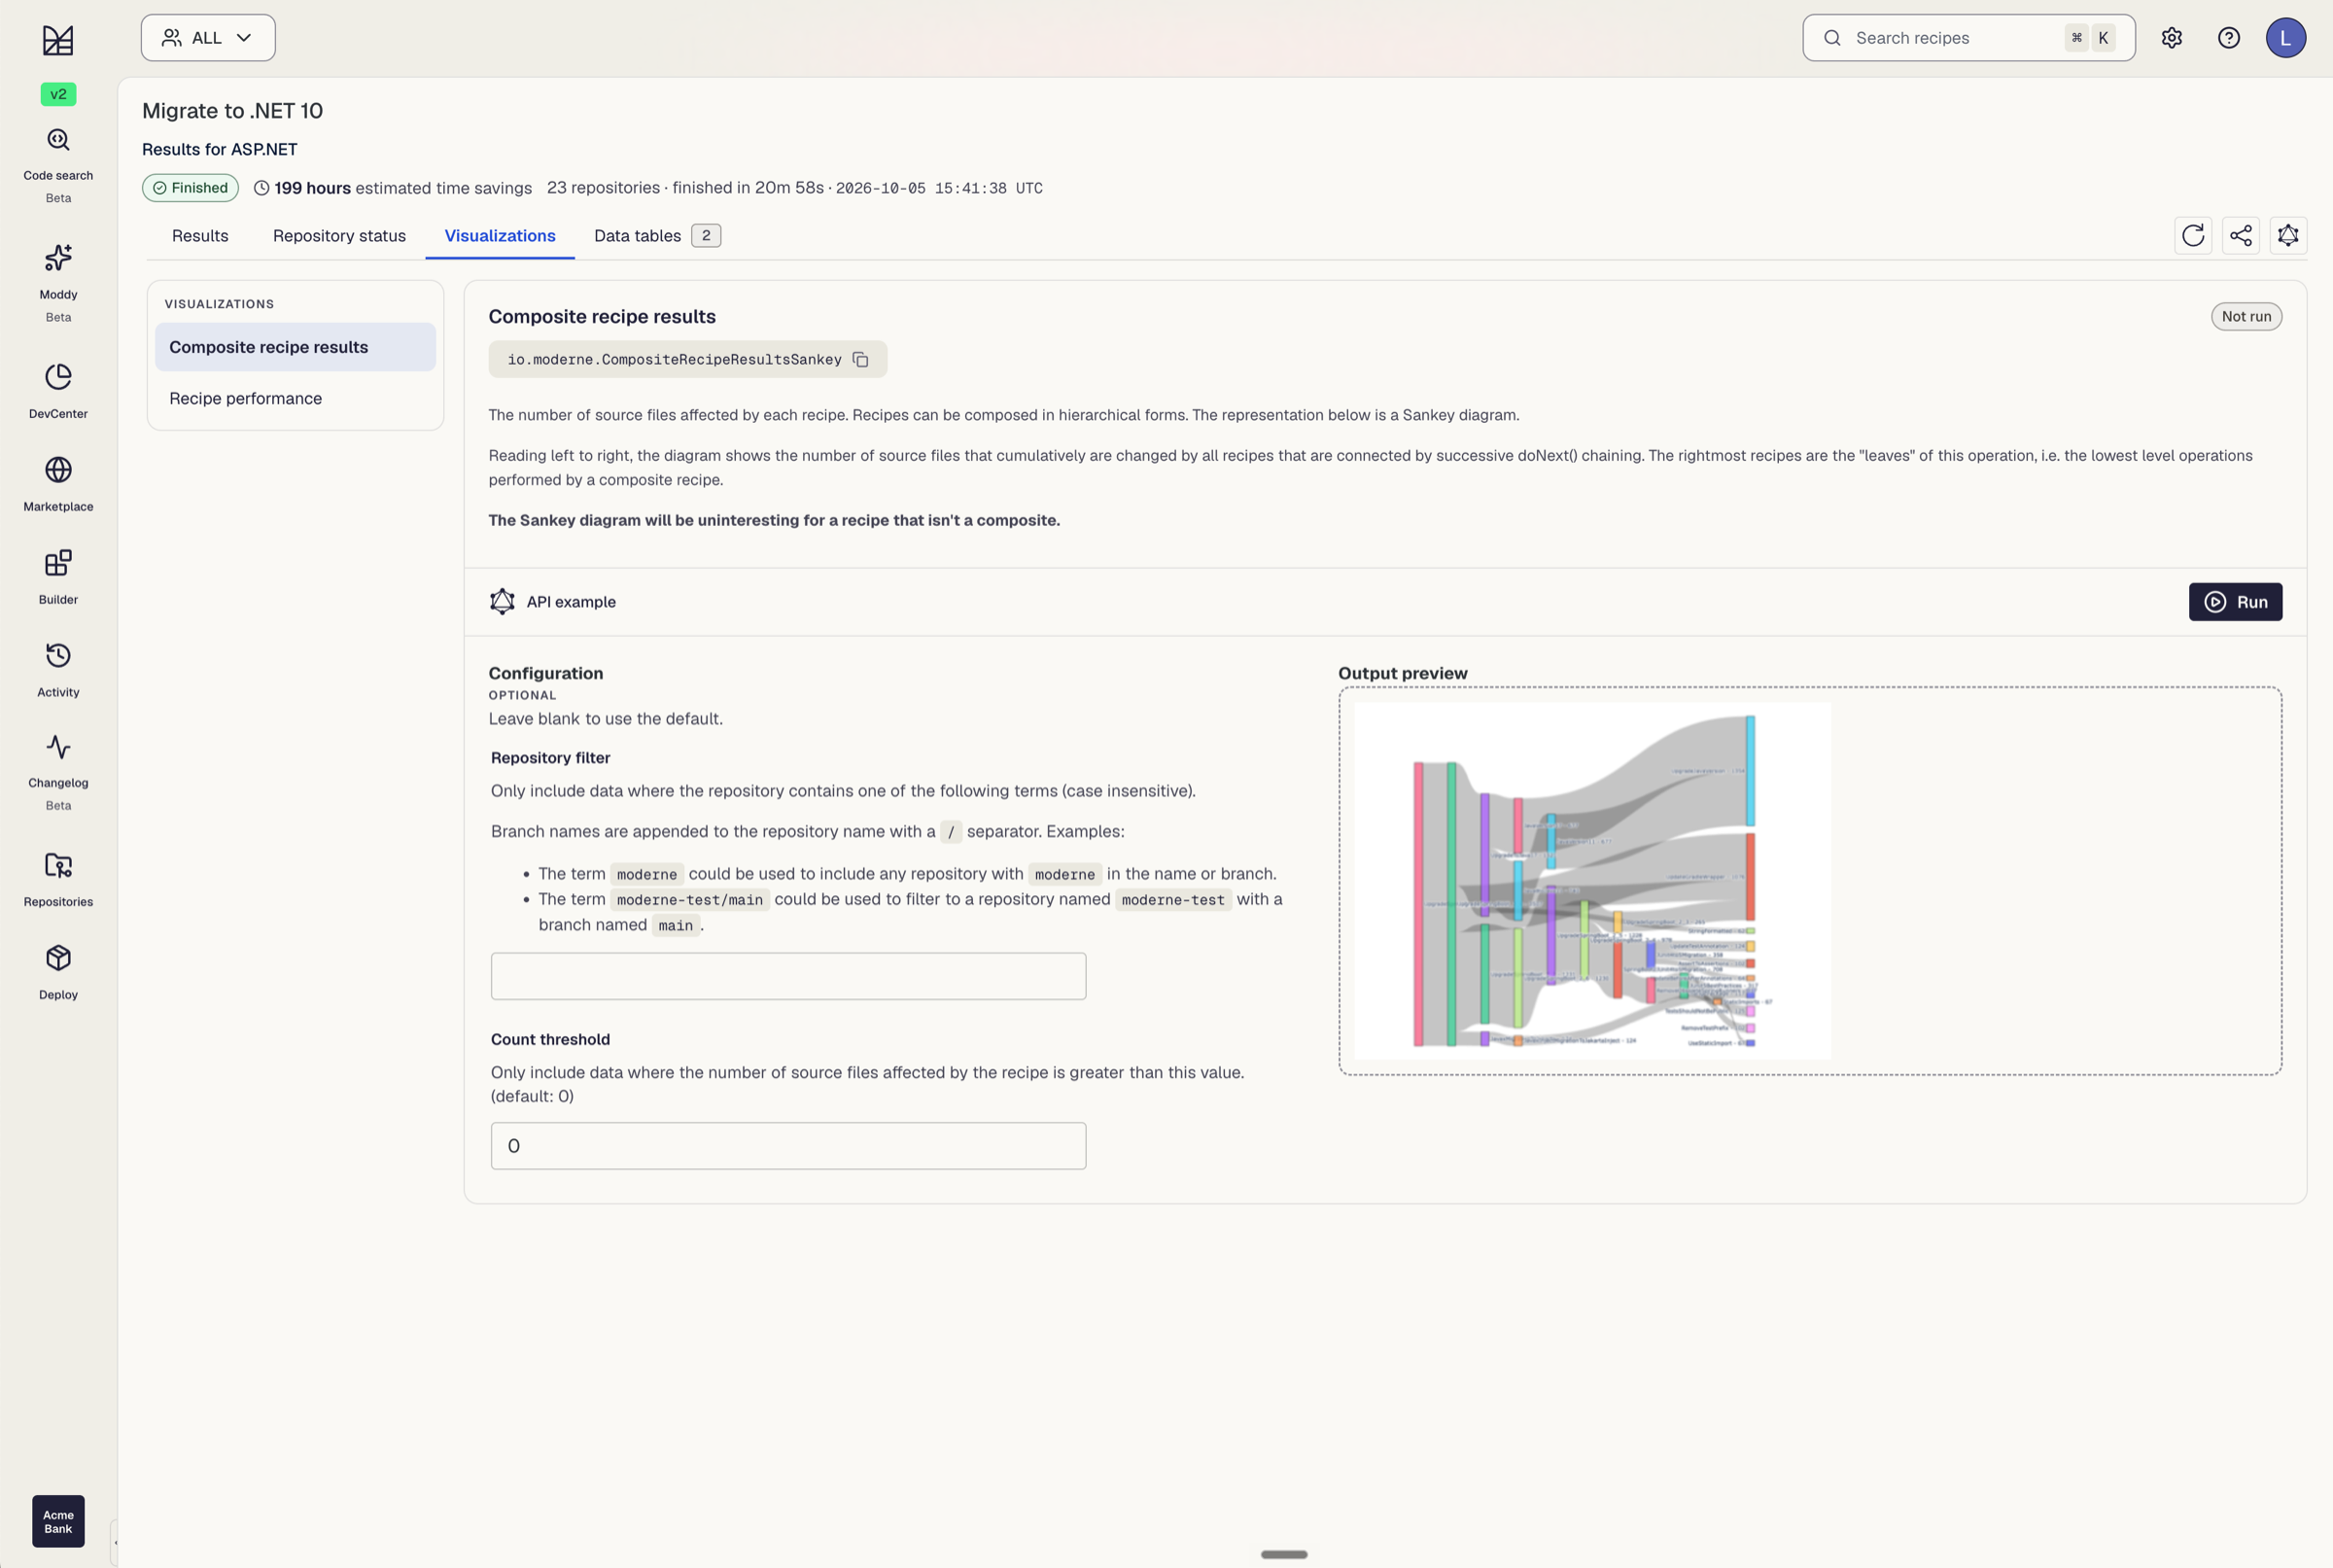This screenshot has height=1568, width=2333.
Task: Open Deploy in sidebar
Action: 58,972
